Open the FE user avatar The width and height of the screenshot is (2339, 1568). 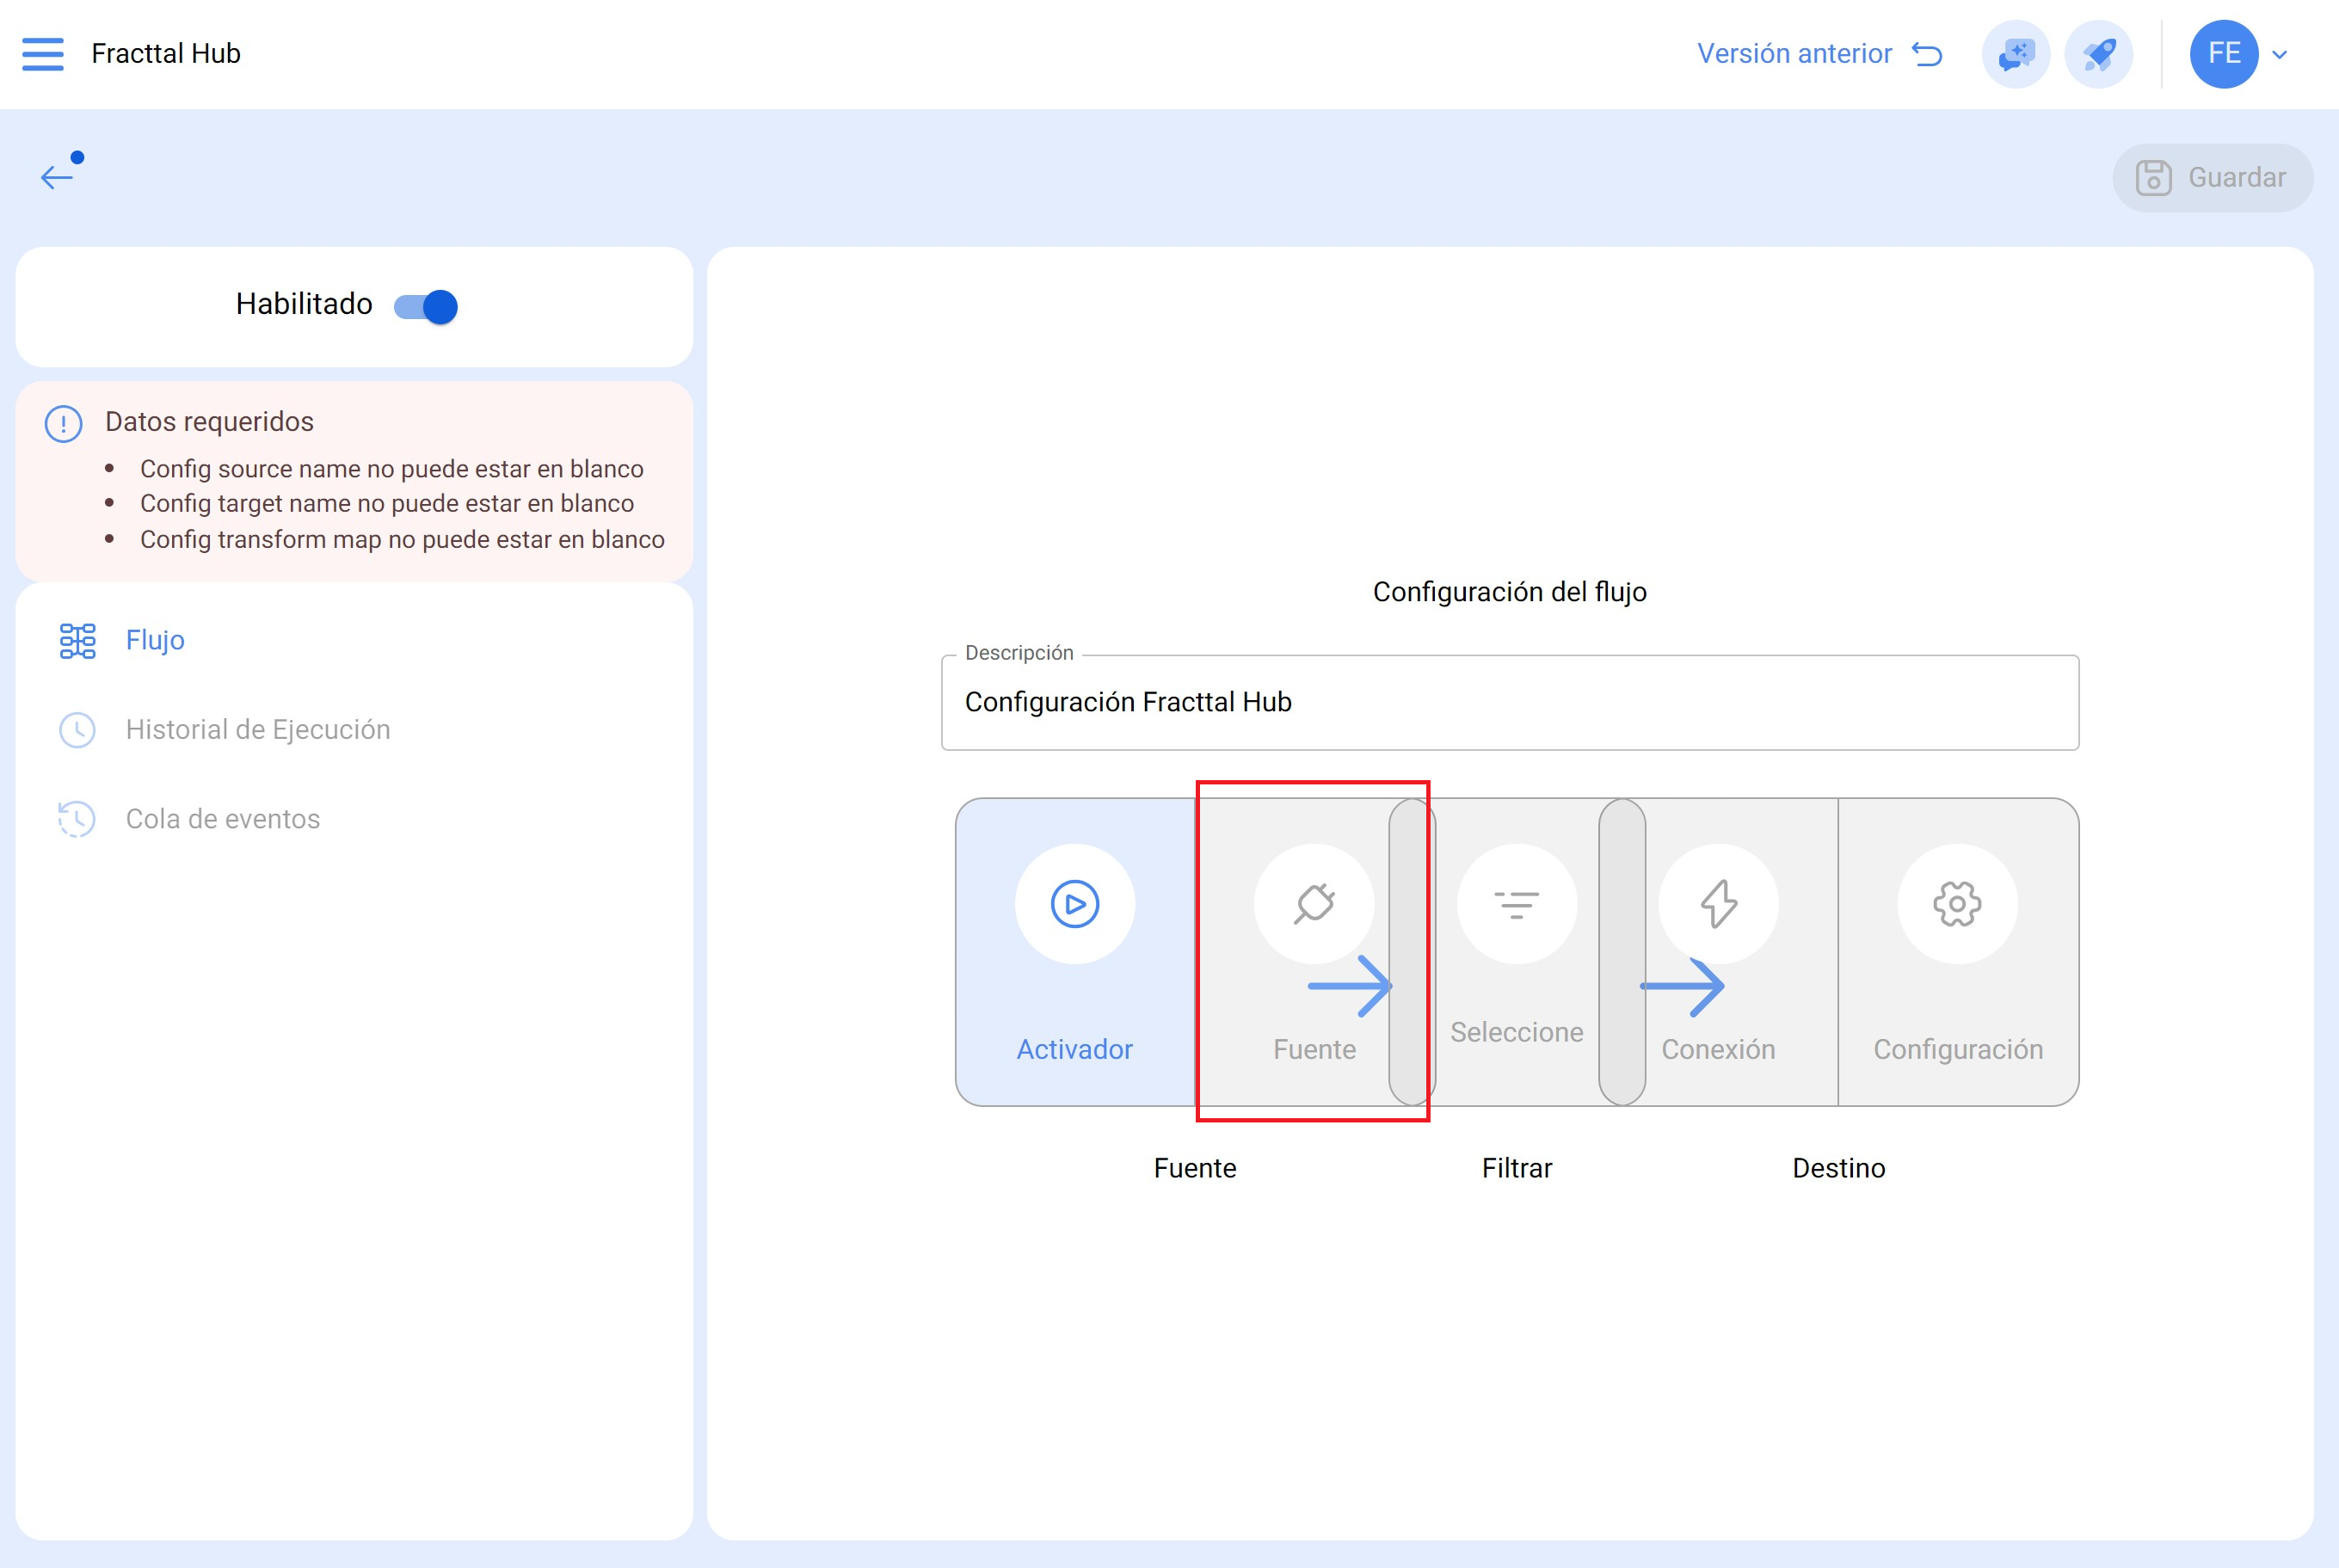[2223, 54]
